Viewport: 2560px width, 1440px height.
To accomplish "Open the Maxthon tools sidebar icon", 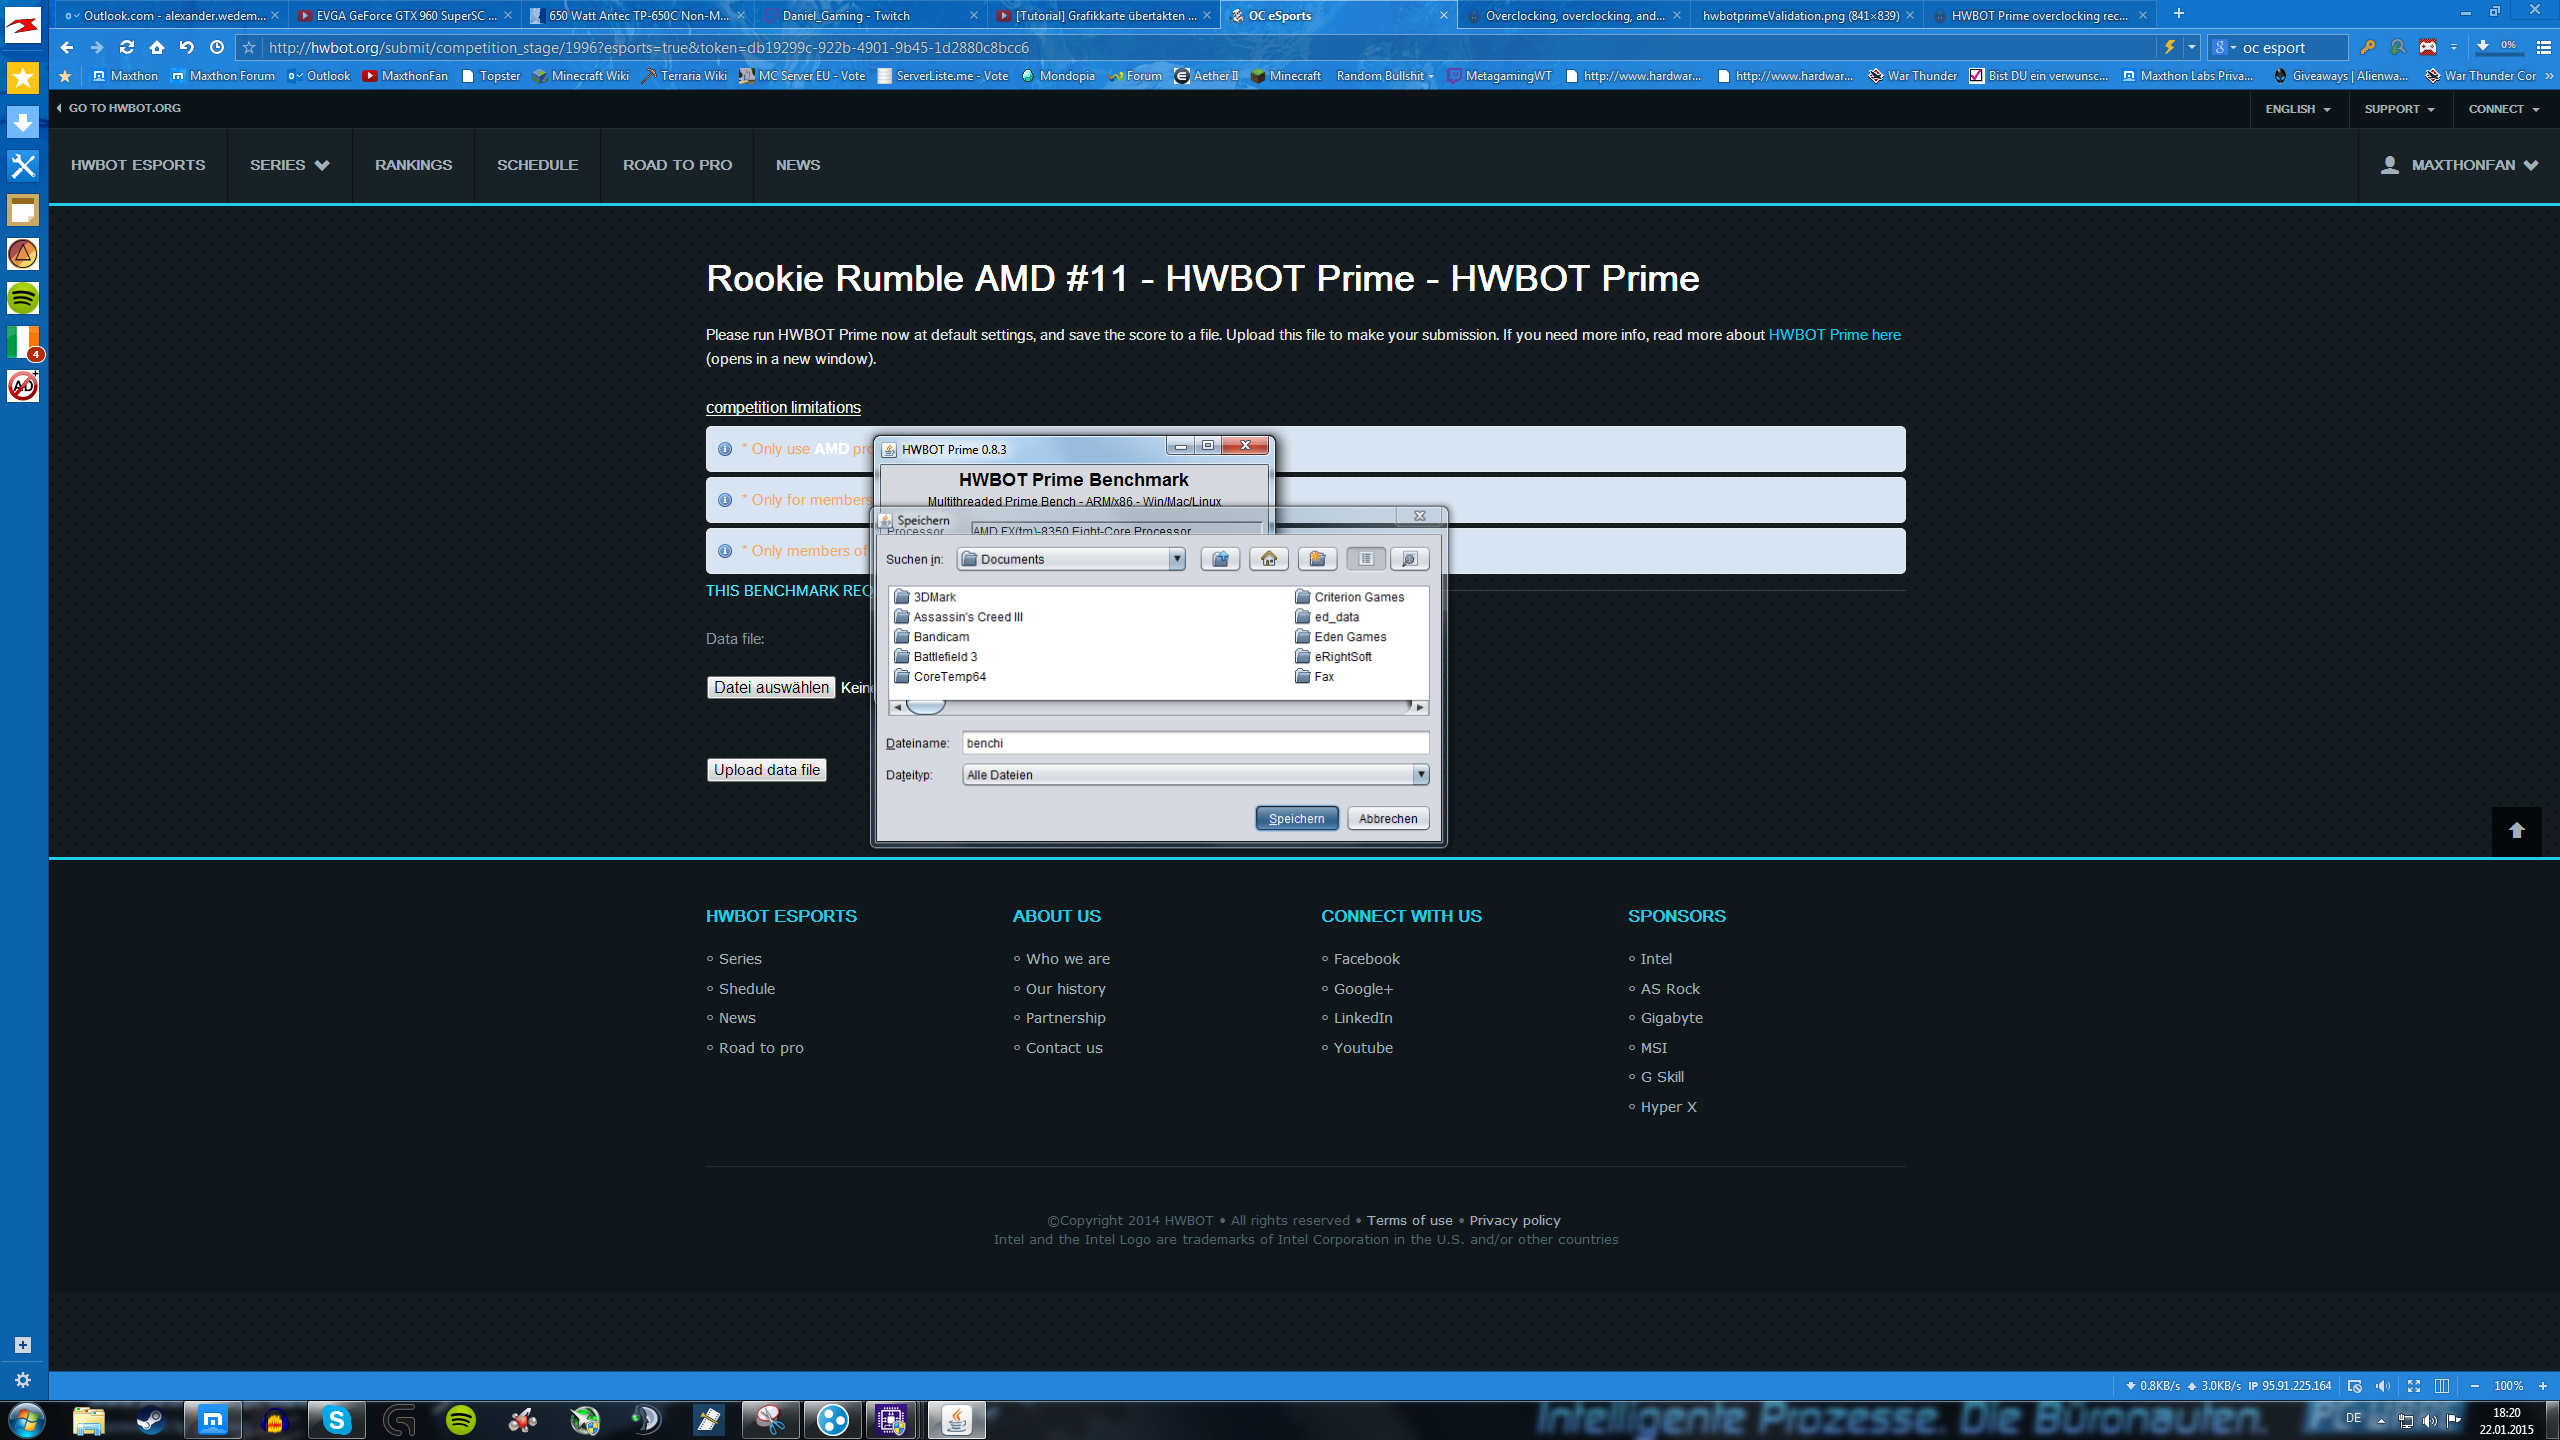I will [23, 165].
